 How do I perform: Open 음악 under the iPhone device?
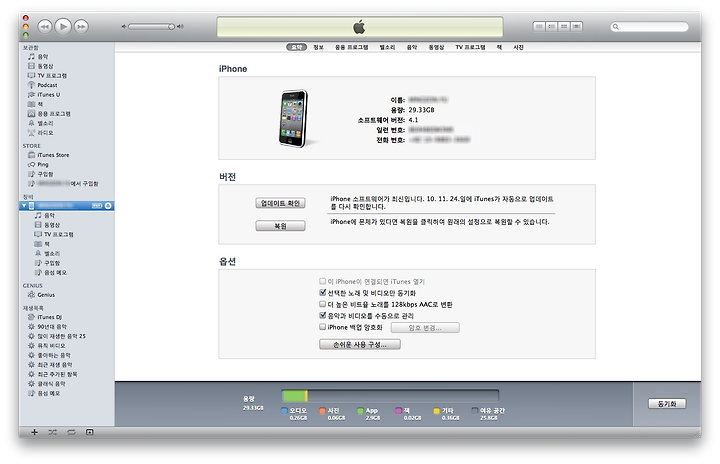(45, 215)
